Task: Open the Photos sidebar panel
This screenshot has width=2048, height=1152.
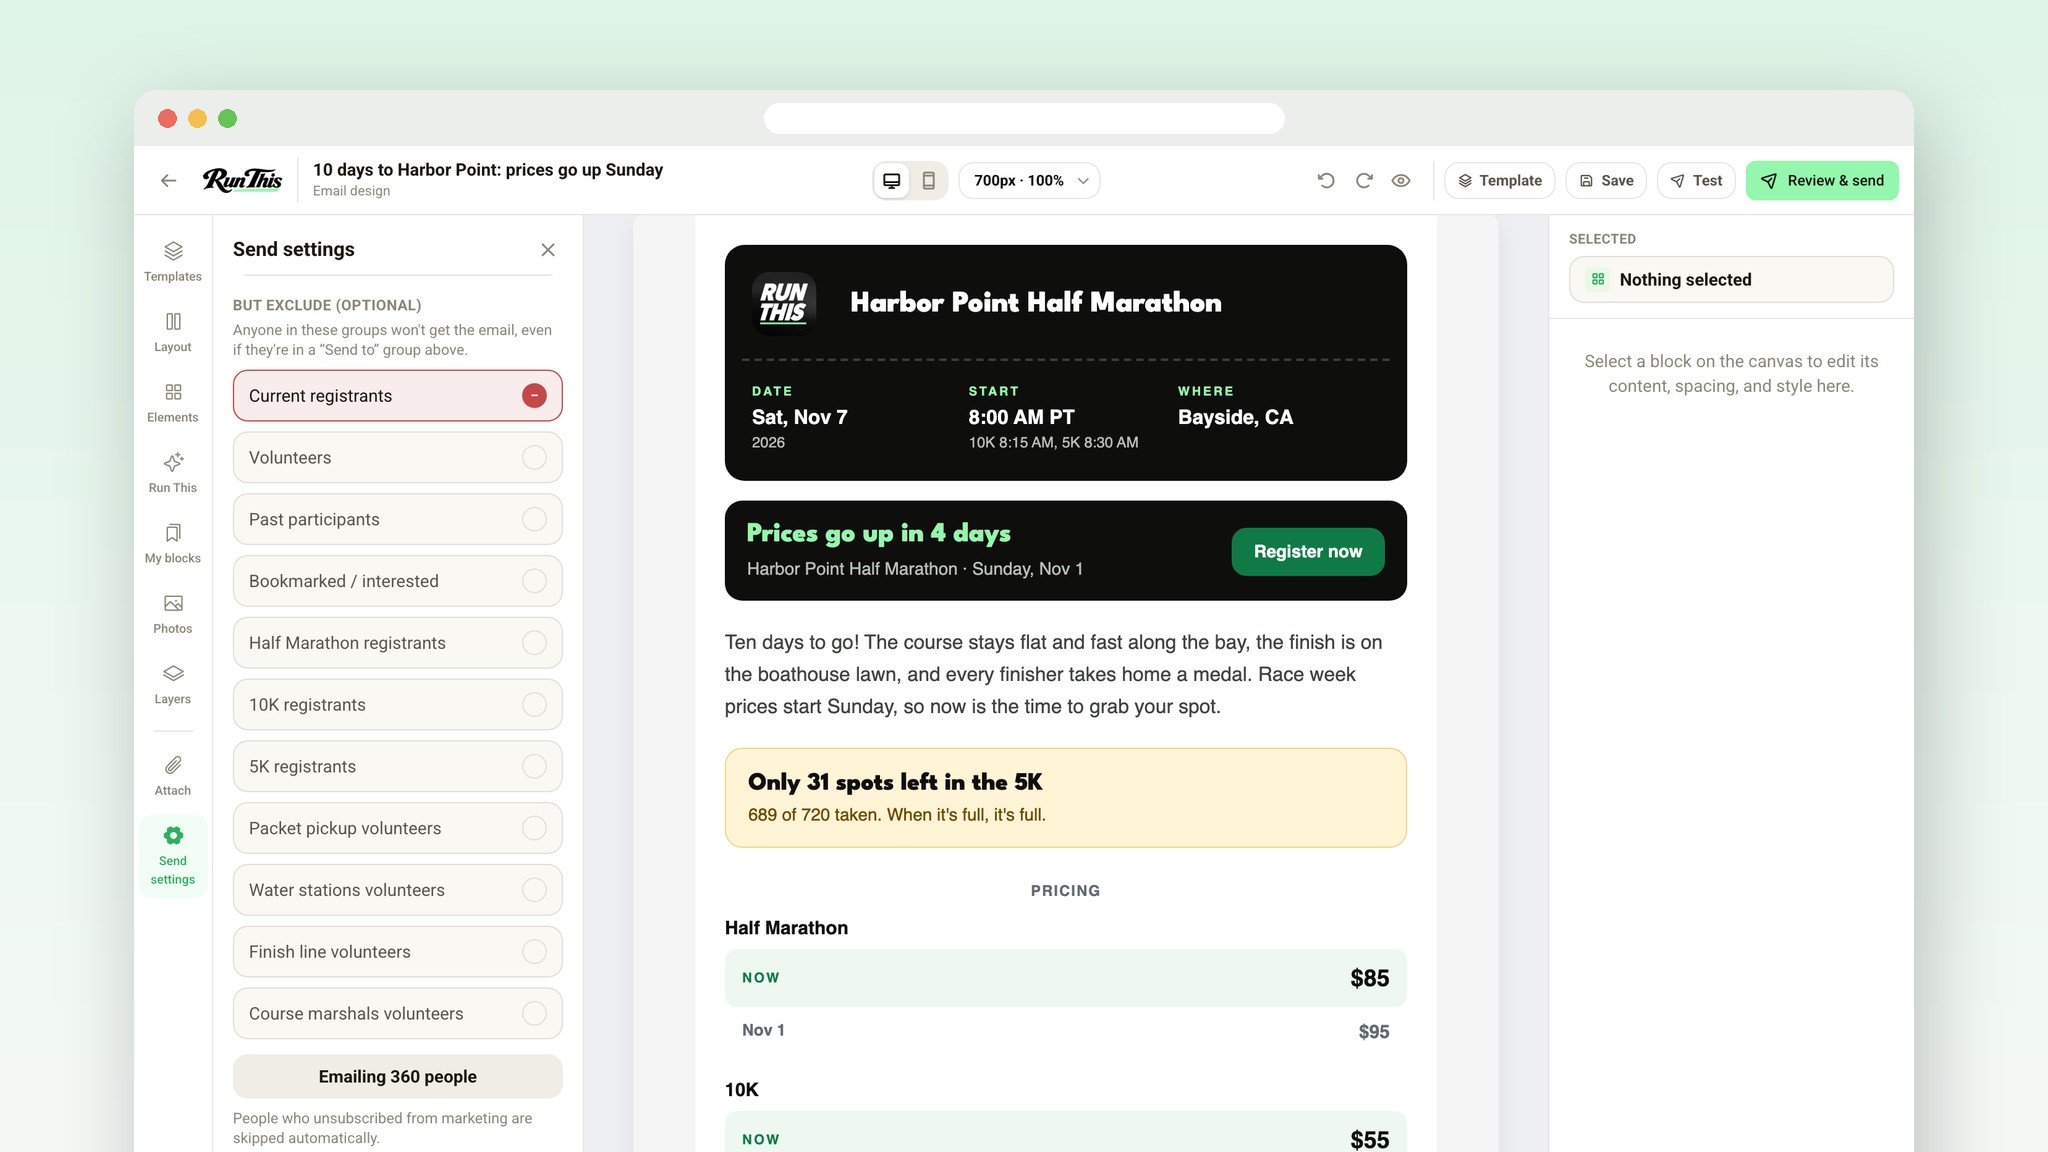Action: point(173,613)
